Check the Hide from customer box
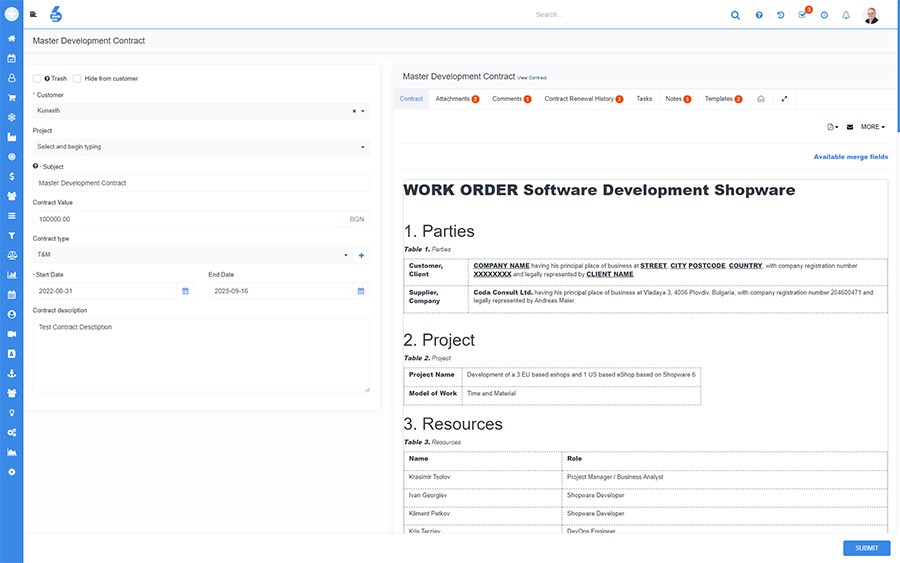This screenshot has width=900, height=563. coord(77,79)
